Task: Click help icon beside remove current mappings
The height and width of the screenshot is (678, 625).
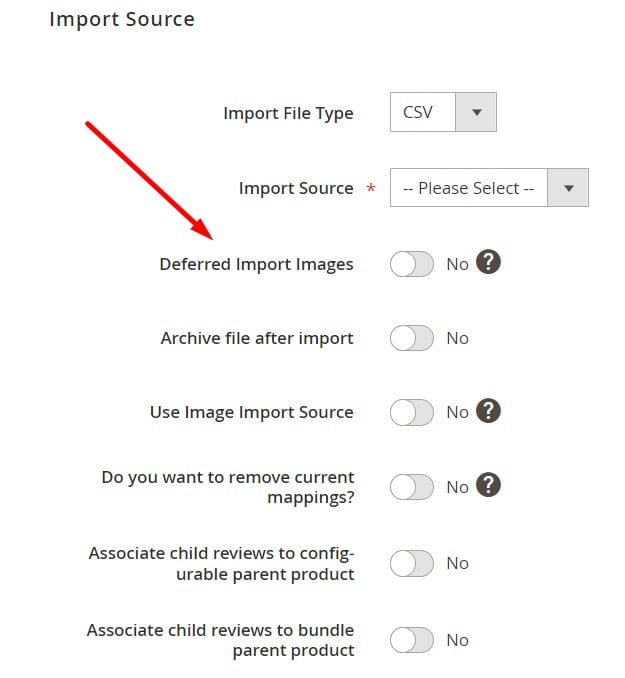Action: [x=488, y=486]
